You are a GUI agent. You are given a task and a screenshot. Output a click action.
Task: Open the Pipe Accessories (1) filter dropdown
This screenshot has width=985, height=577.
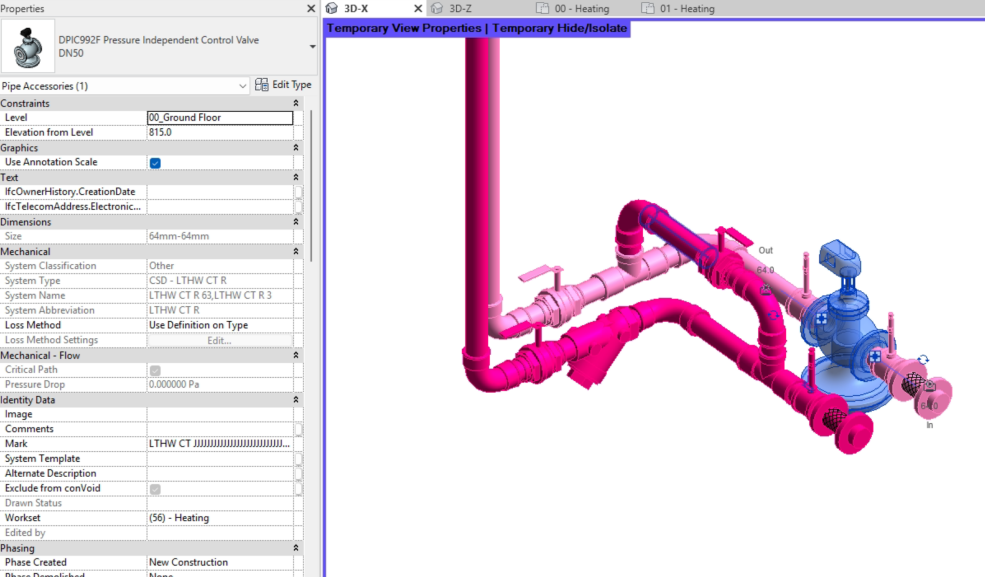click(x=124, y=86)
